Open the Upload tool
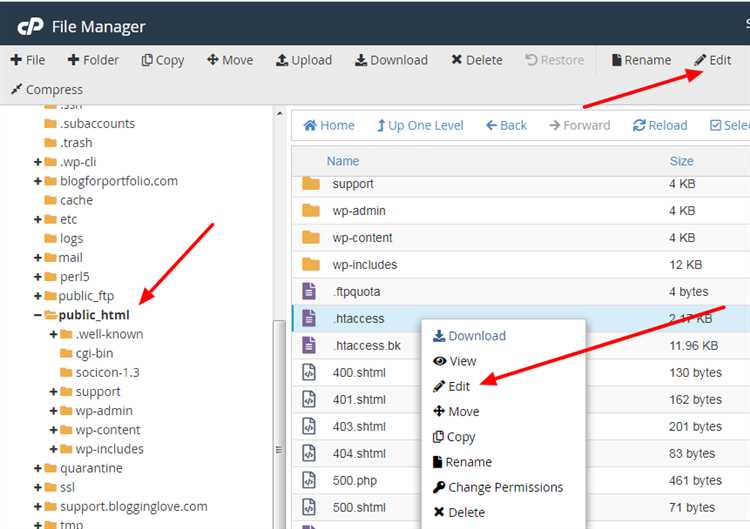 point(304,60)
